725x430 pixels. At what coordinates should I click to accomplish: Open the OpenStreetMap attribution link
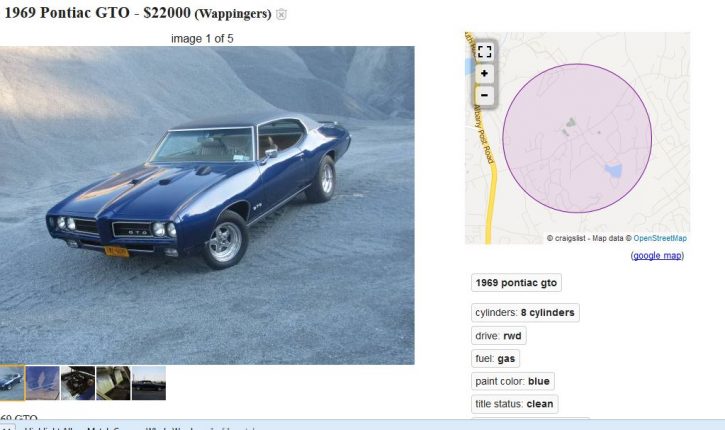[660, 238]
